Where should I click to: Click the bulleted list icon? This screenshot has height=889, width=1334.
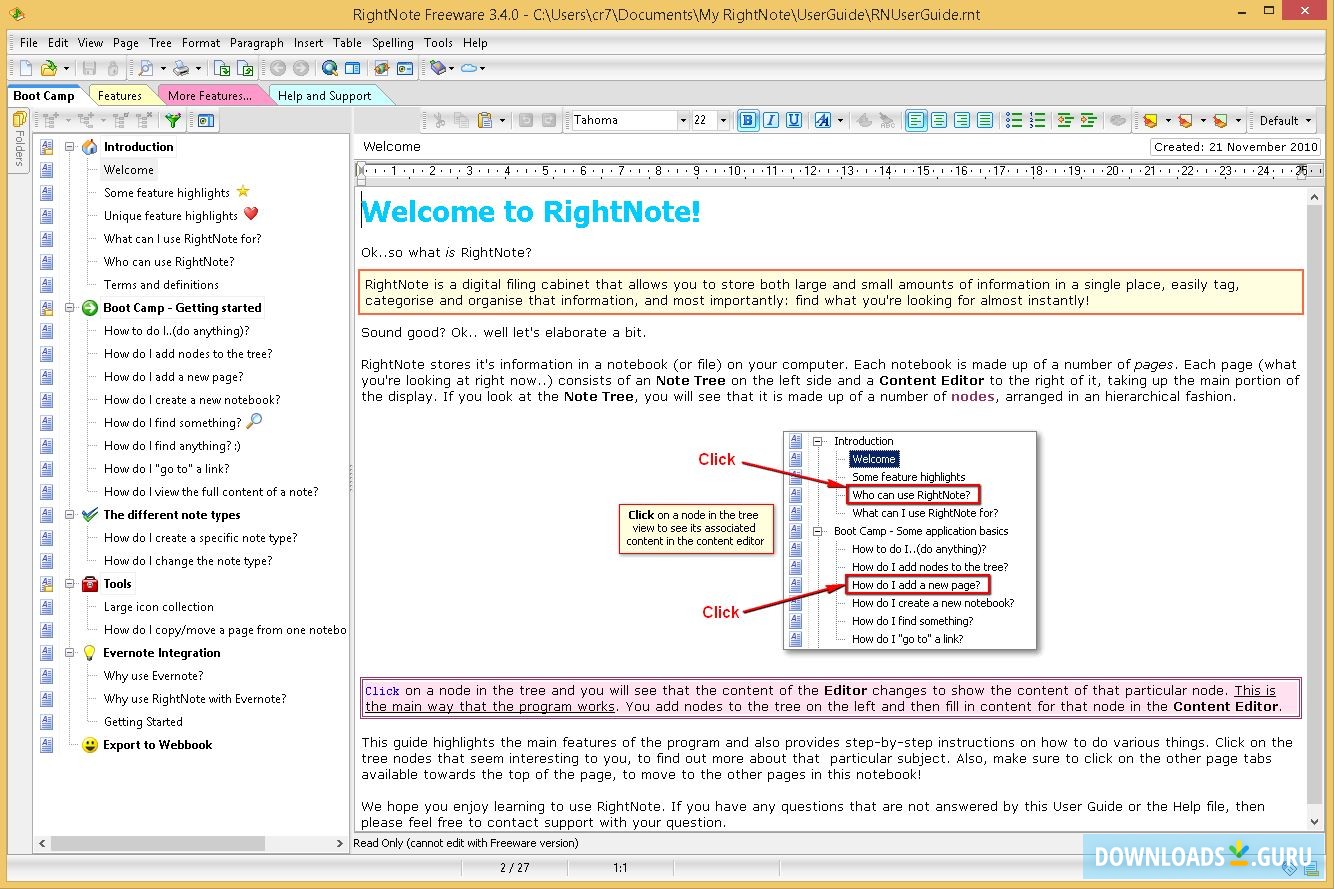(1014, 120)
